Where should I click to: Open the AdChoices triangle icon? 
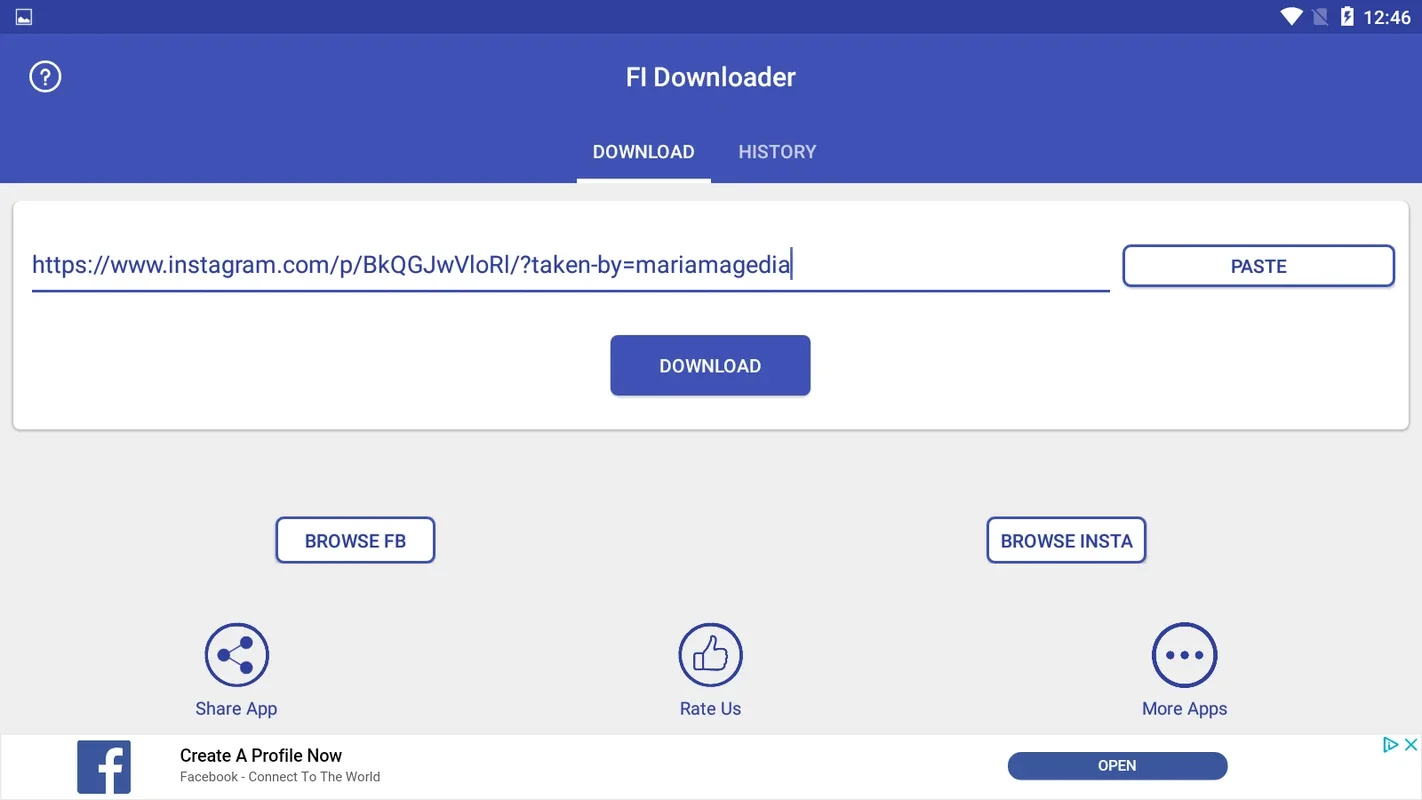click(x=1389, y=744)
